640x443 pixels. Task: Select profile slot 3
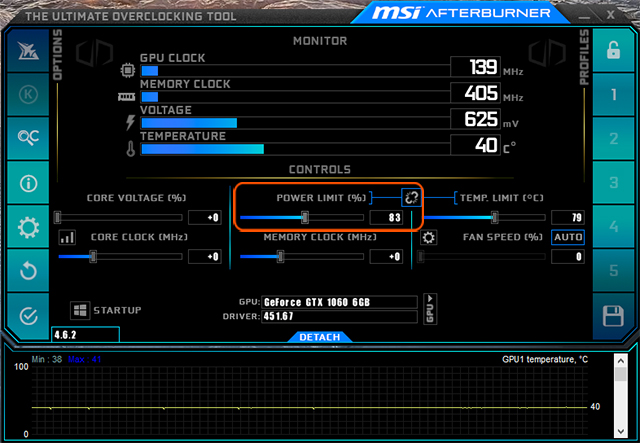[613, 183]
